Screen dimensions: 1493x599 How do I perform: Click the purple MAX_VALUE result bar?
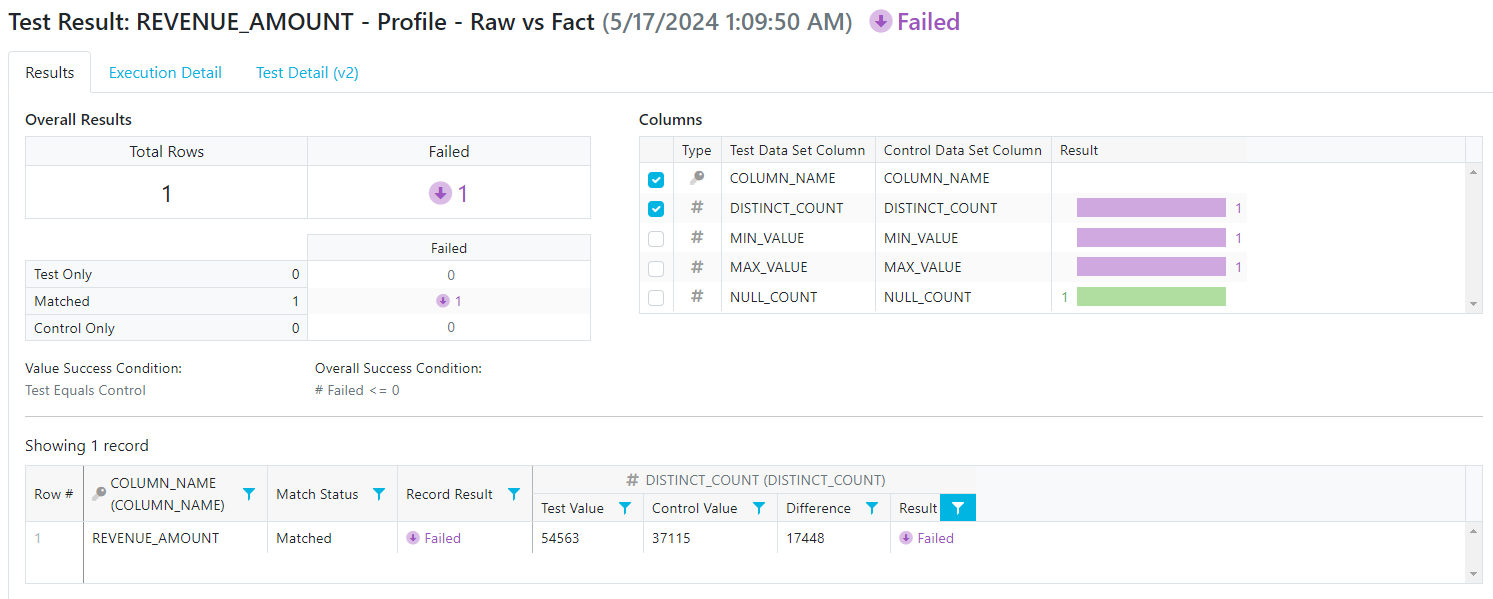click(1151, 267)
